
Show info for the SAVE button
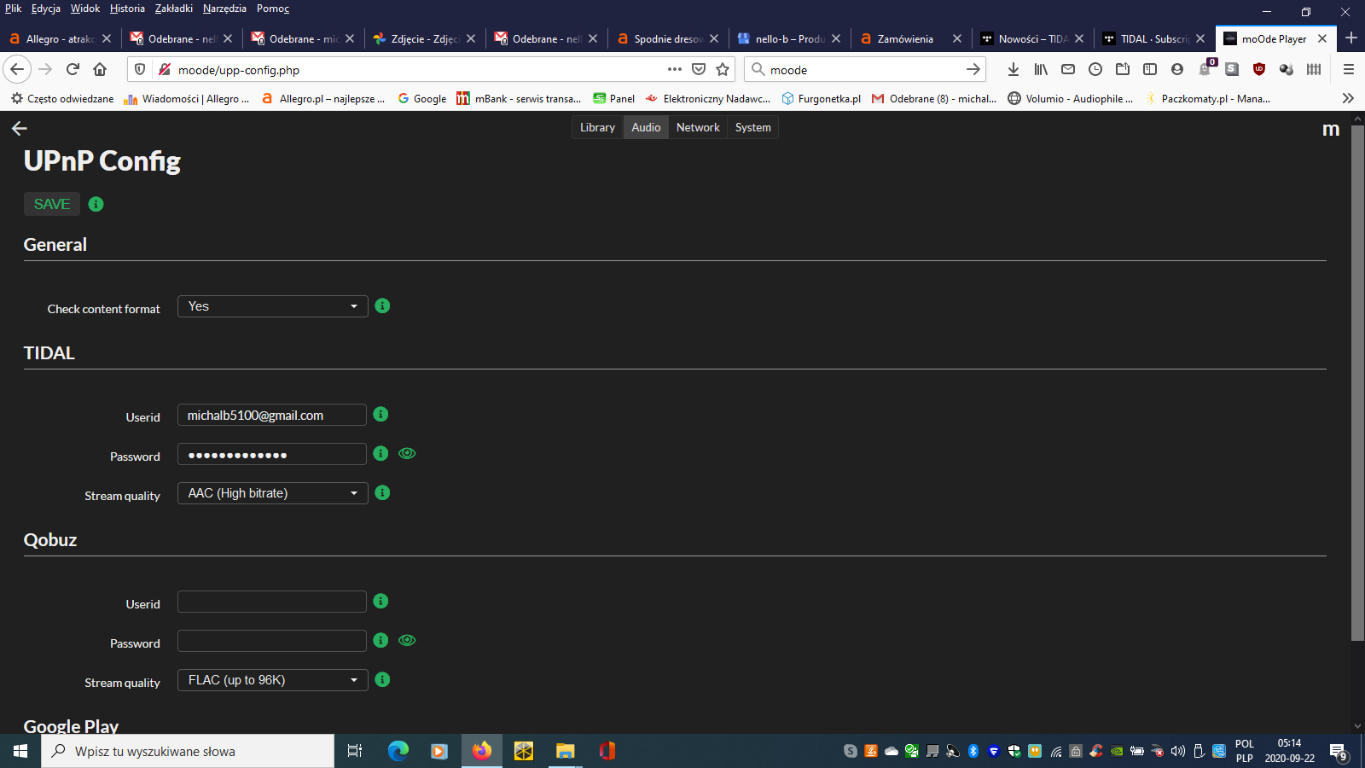coord(96,204)
